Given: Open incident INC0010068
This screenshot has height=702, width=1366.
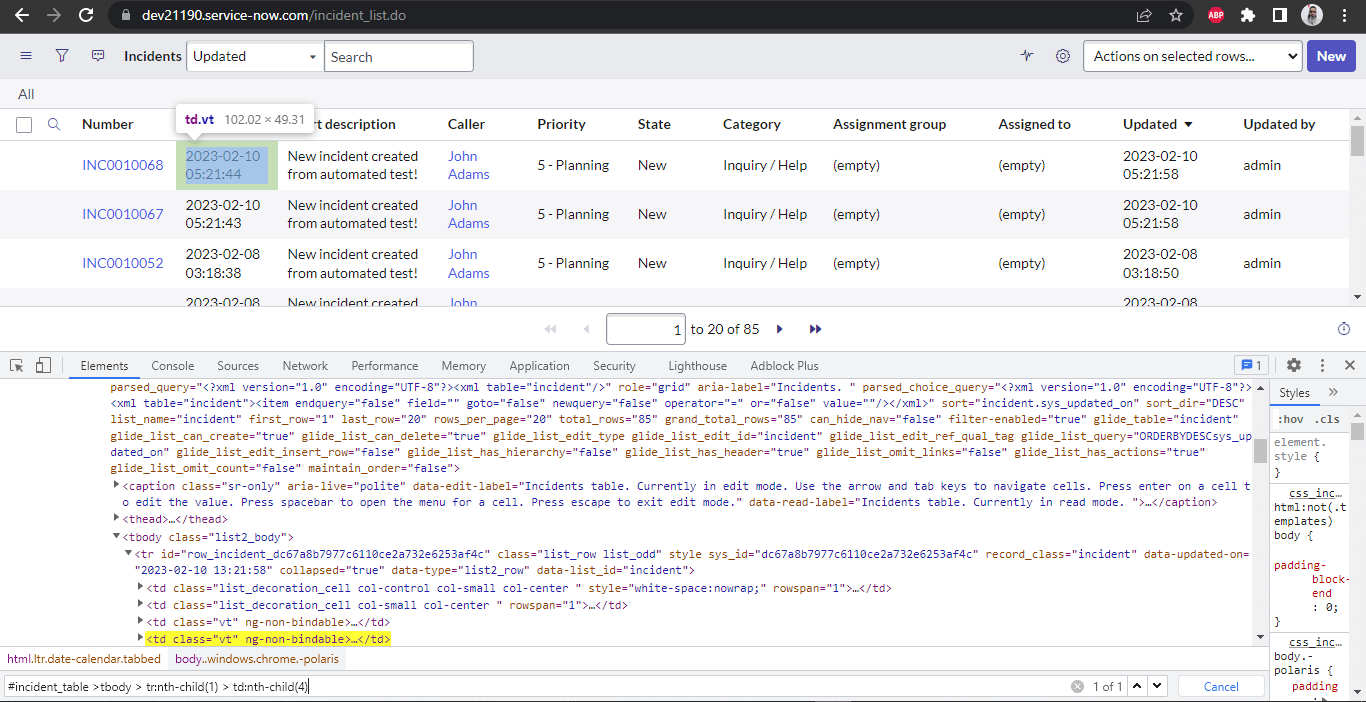Looking at the screenshot, I should tap(122, 165).
